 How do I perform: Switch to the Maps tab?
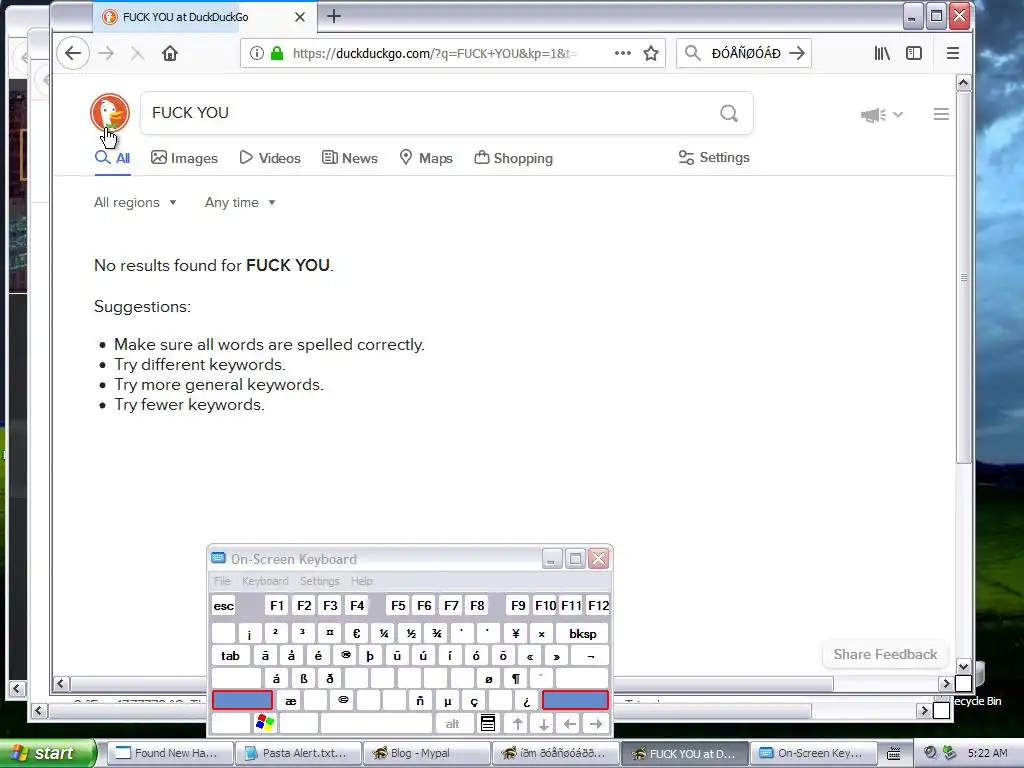point(426,158)
